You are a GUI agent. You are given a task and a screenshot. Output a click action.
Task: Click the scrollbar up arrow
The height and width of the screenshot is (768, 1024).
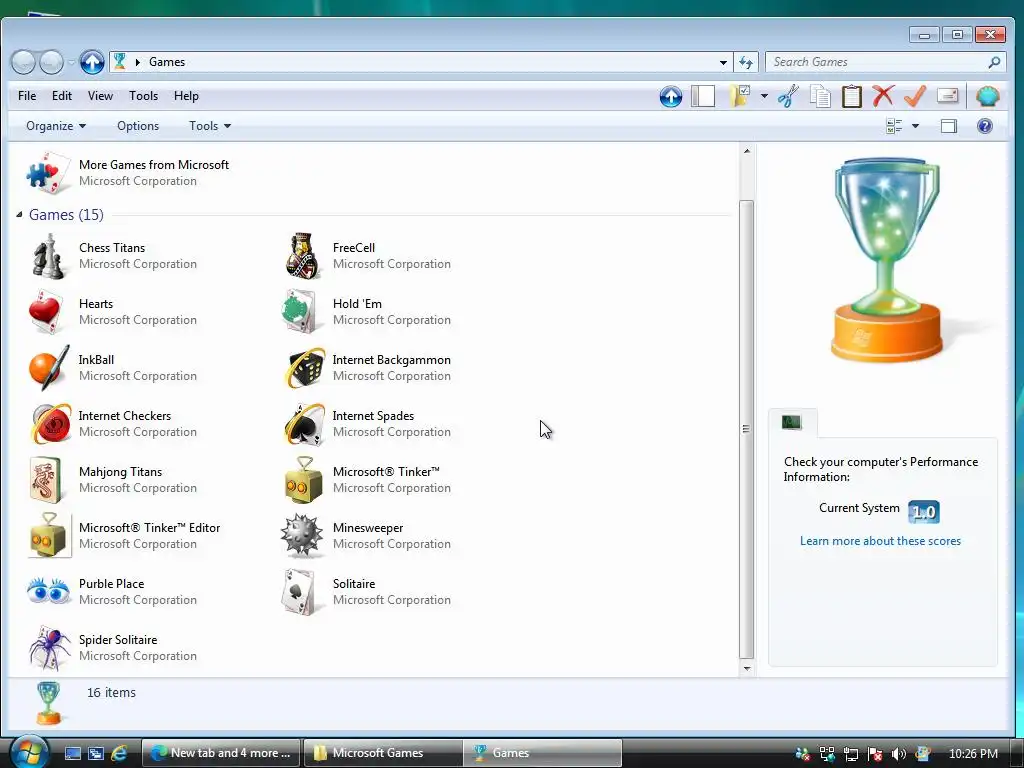(746, 151)
